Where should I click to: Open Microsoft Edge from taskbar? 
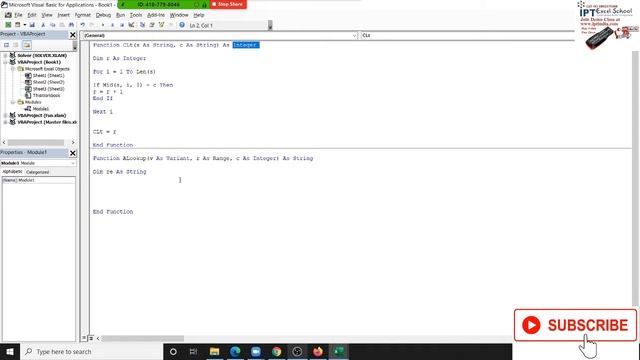coord(235,351)
